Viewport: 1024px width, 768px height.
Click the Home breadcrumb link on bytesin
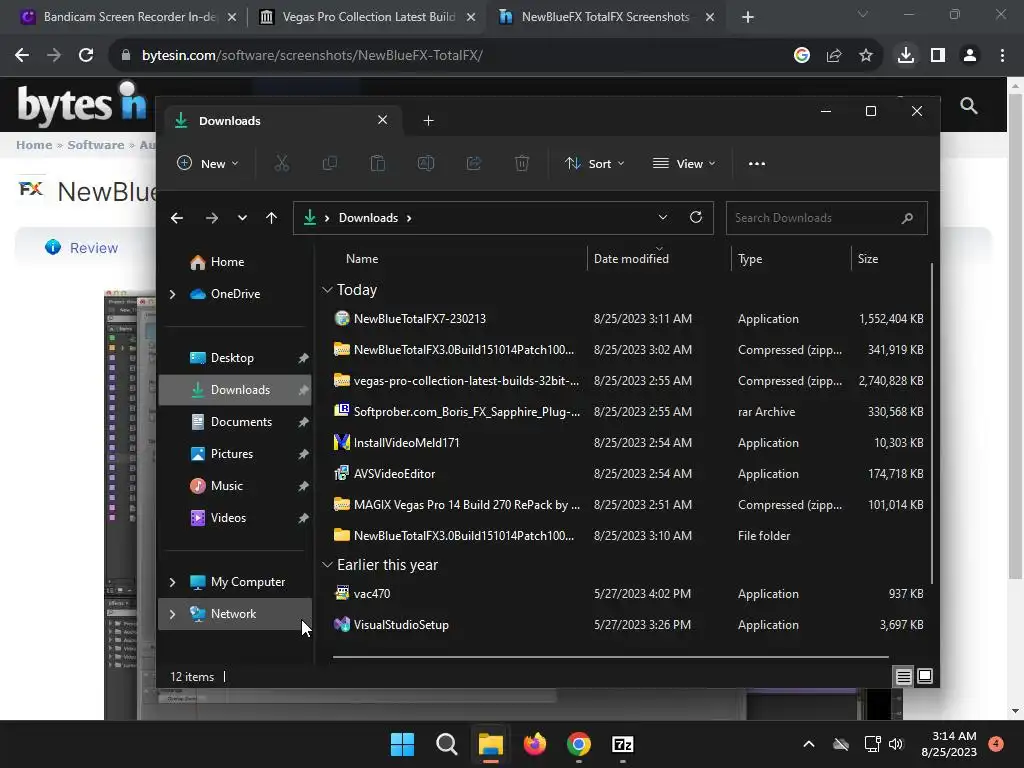[34, 145]
